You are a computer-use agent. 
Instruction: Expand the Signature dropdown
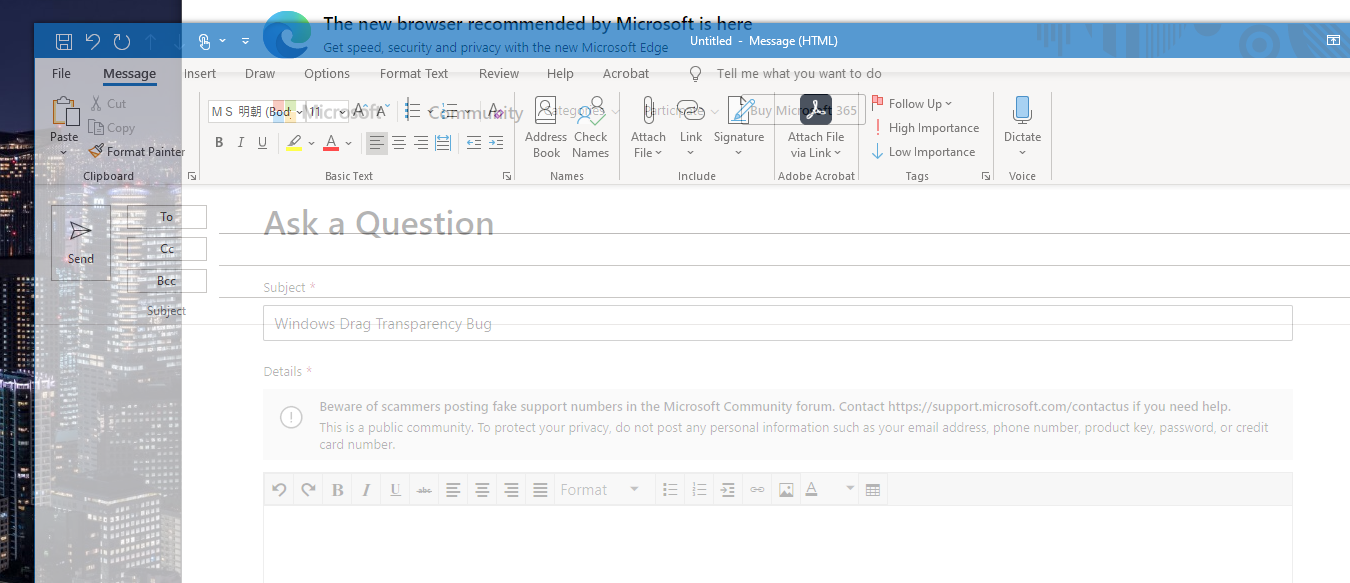pyautogui.click(x=739, y=153)
